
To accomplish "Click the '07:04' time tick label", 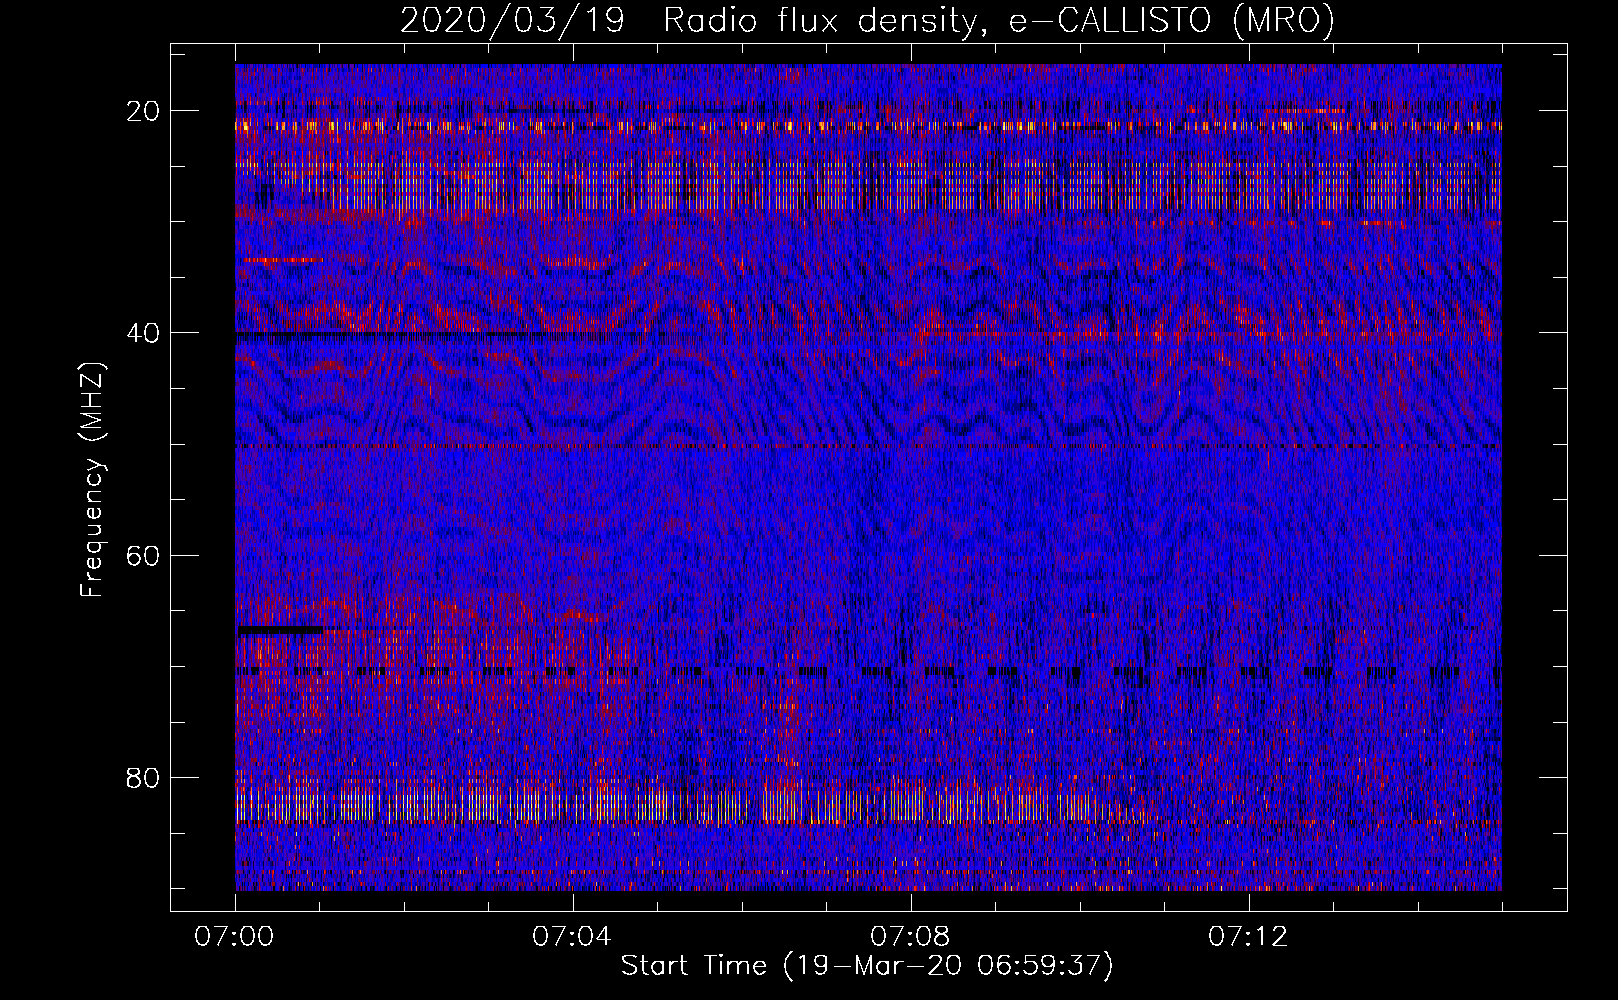I will 573,937.
